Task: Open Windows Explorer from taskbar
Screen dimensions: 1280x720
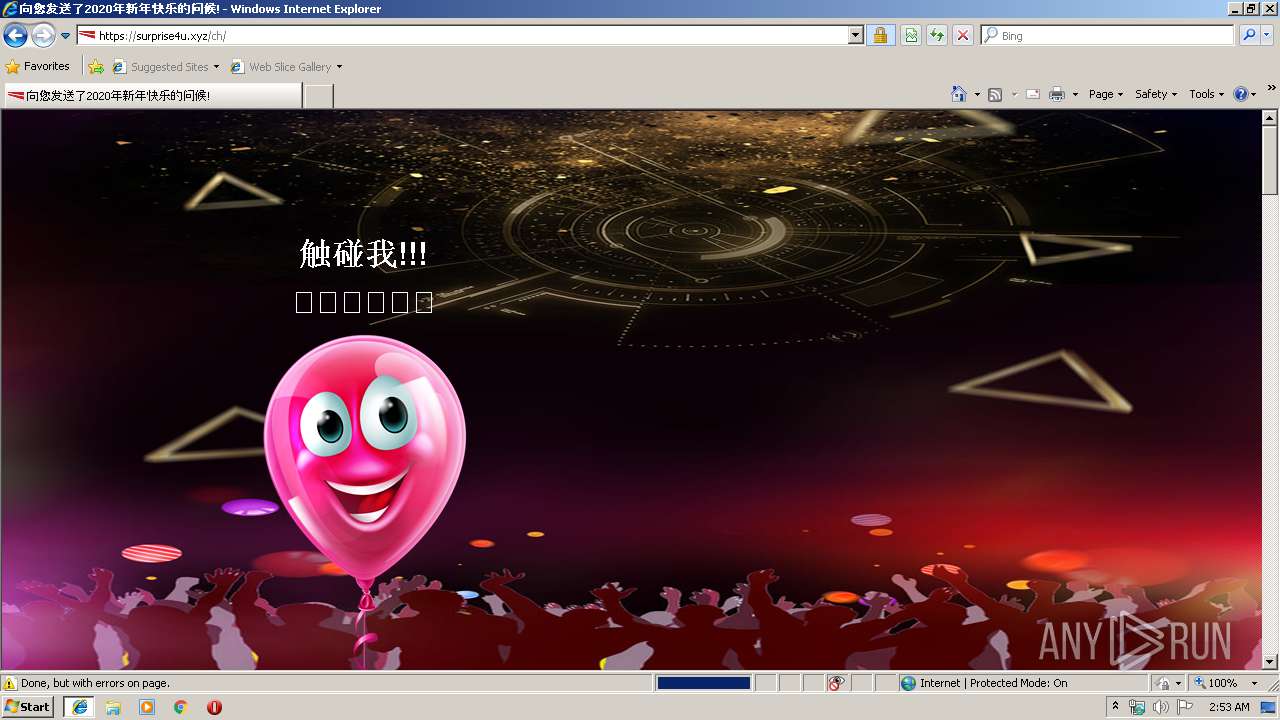Action: (113, 707)
